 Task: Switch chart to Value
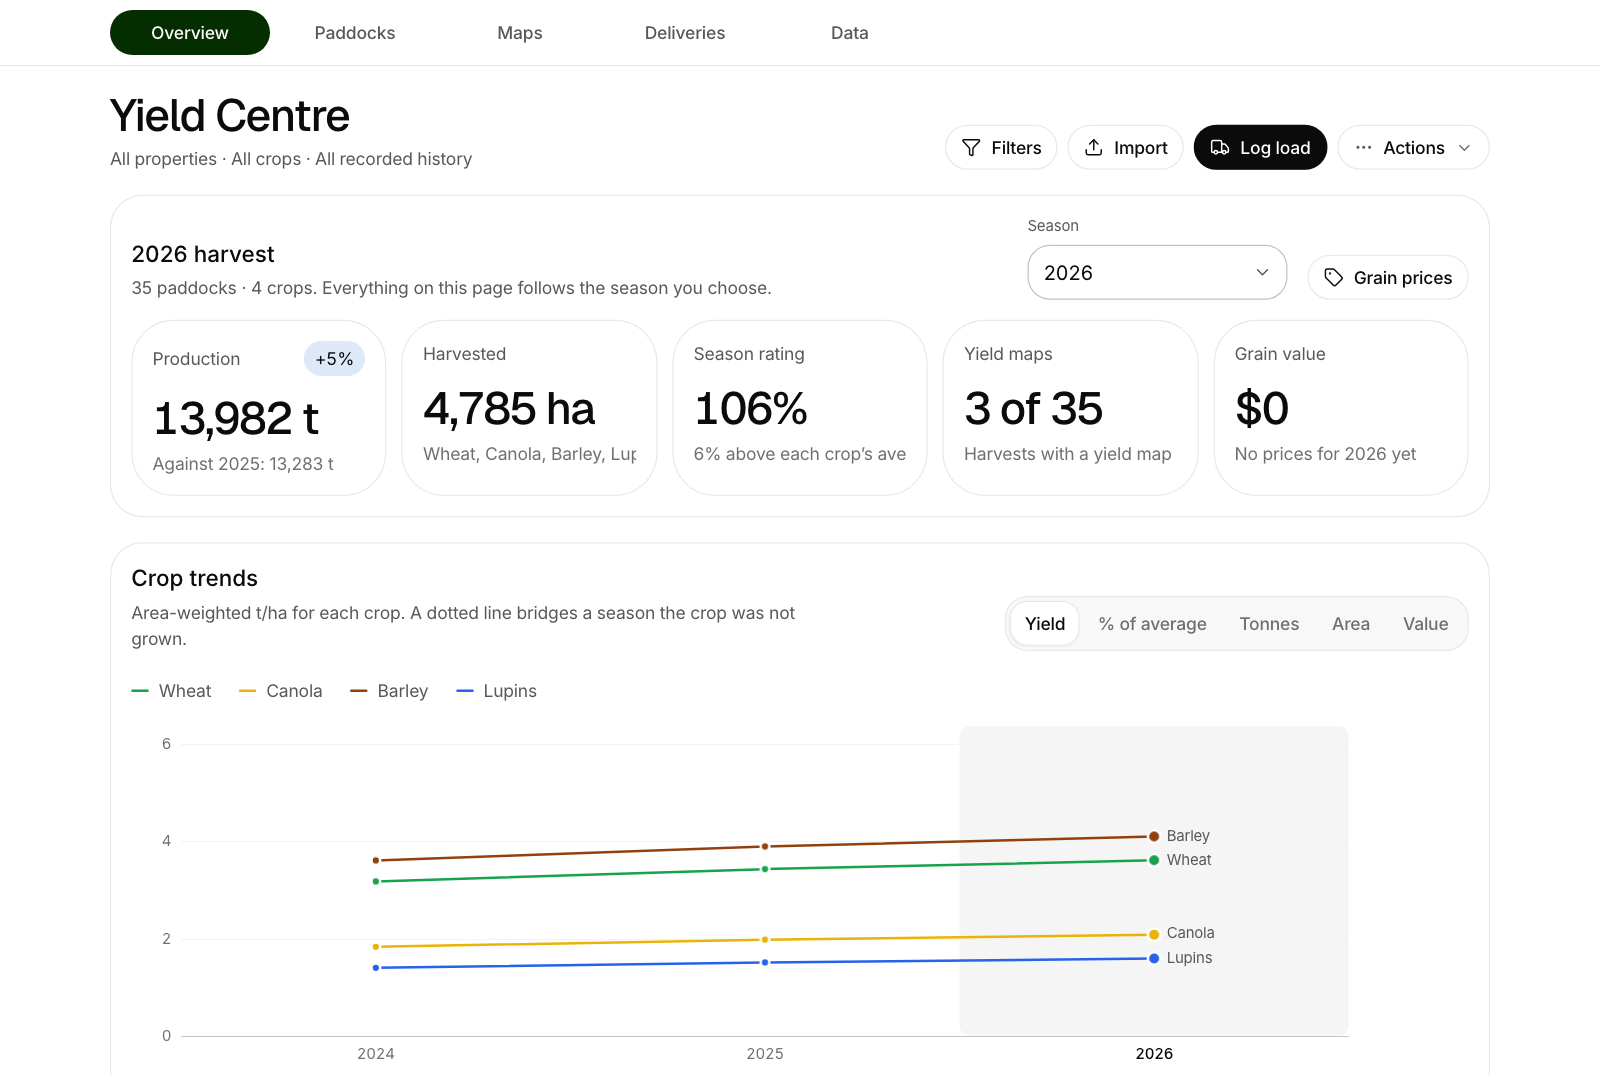click(1425, 624)
